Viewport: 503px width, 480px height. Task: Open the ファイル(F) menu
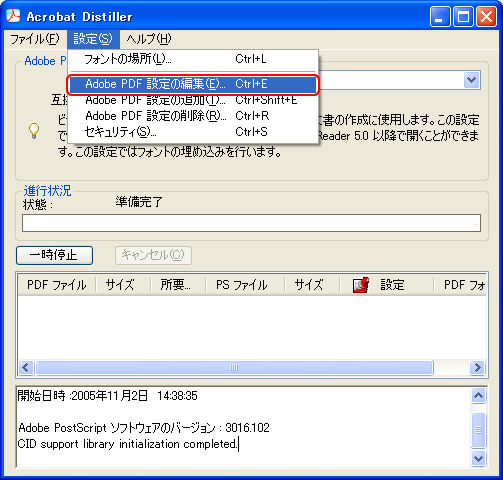click(x=35, y=39)
